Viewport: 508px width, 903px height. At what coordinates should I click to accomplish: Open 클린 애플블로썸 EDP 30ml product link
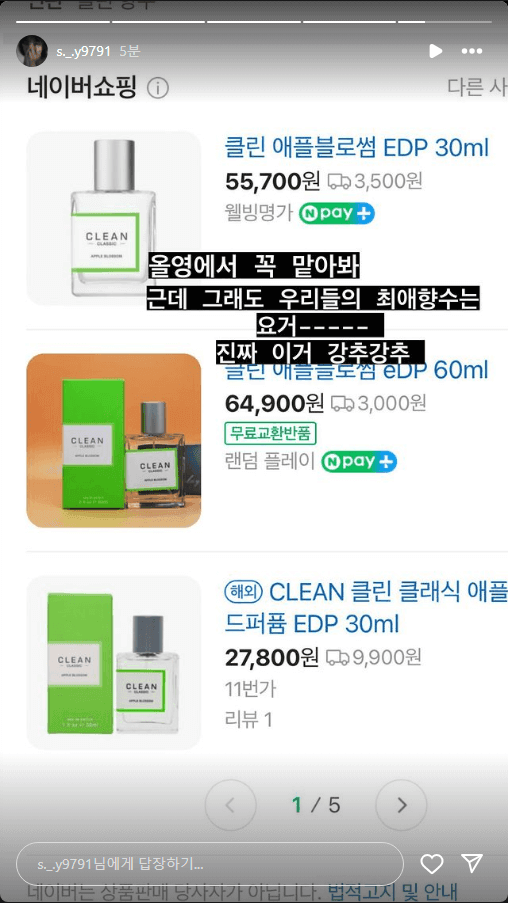click(357, 149)
